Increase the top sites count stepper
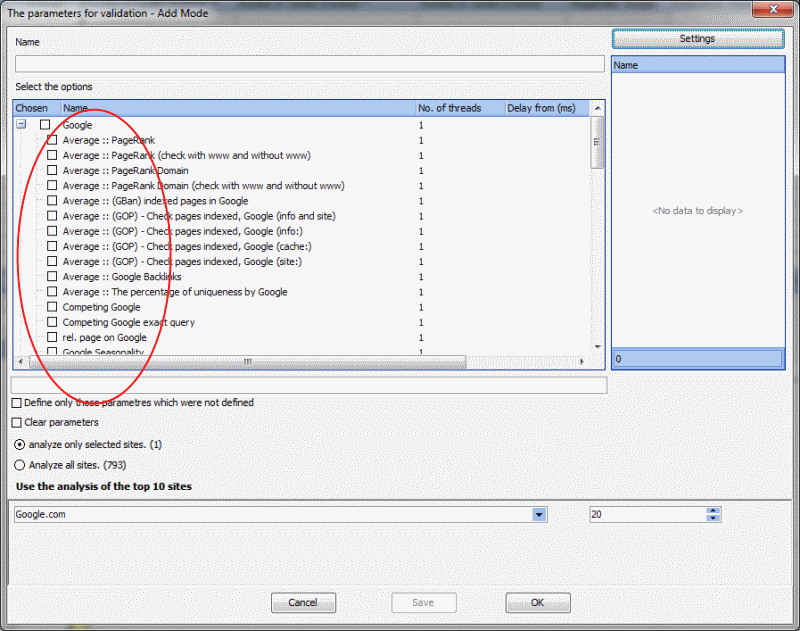The width and height of the screenshot is (800, 631). coord(713,510)
